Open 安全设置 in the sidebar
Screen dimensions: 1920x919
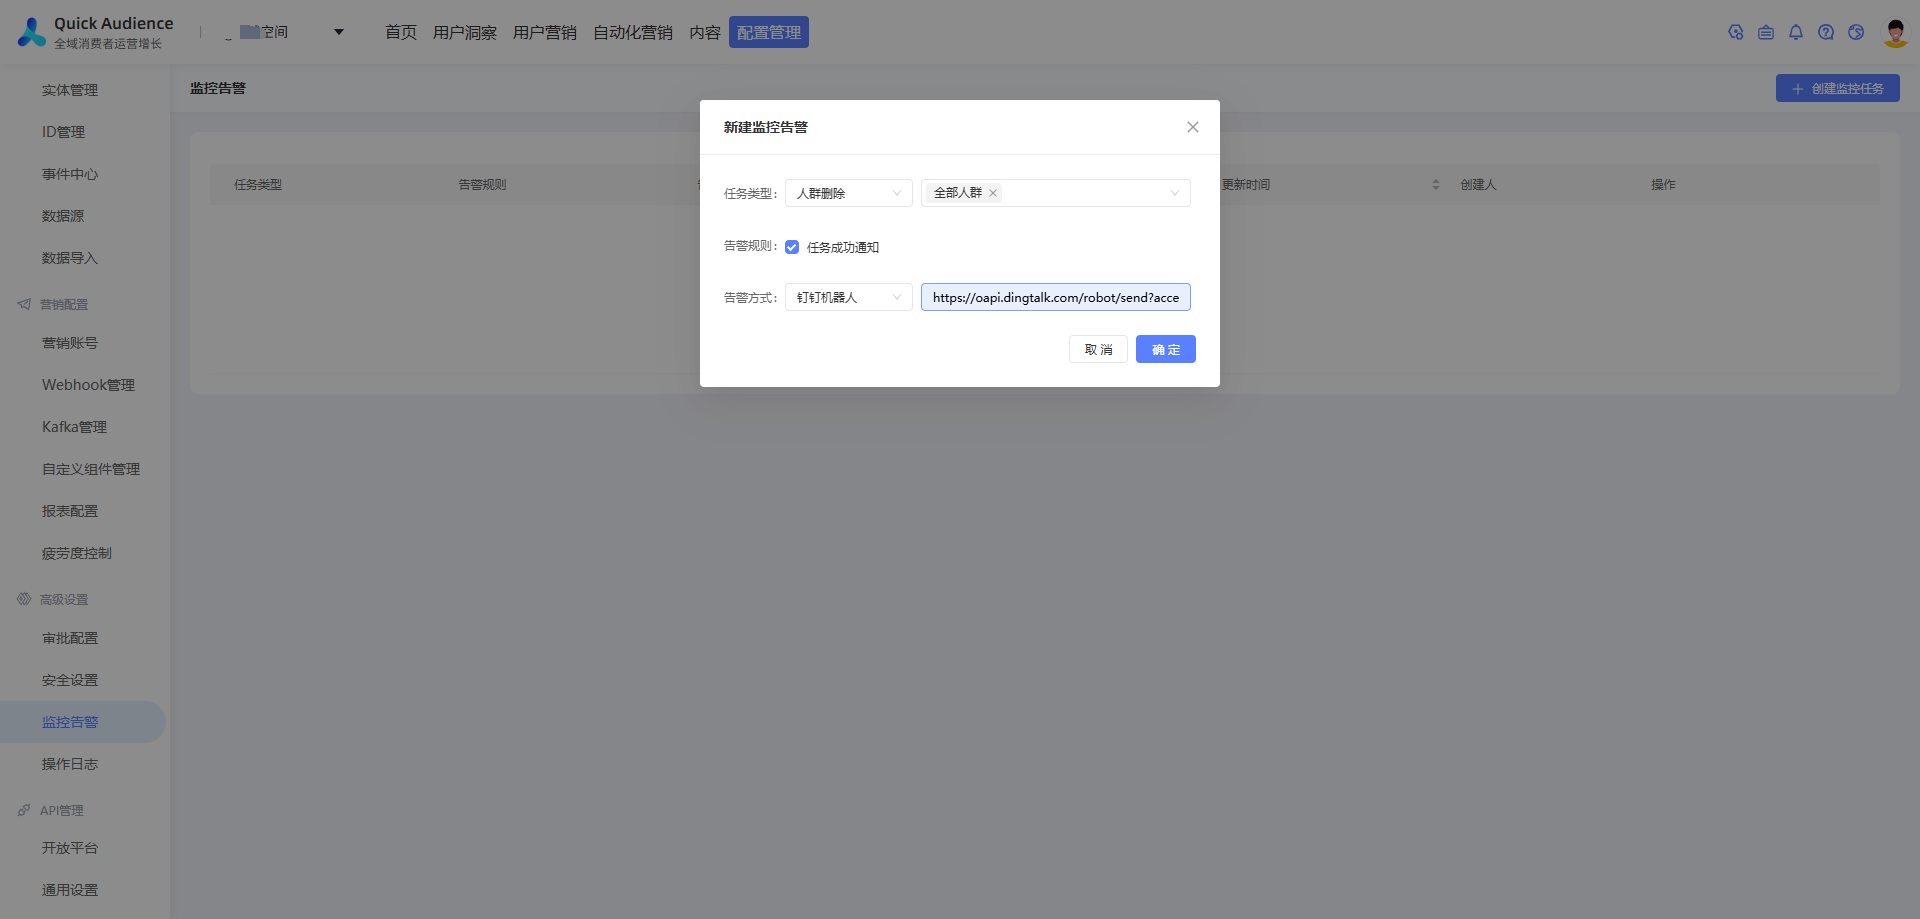[x=70, y=680]
